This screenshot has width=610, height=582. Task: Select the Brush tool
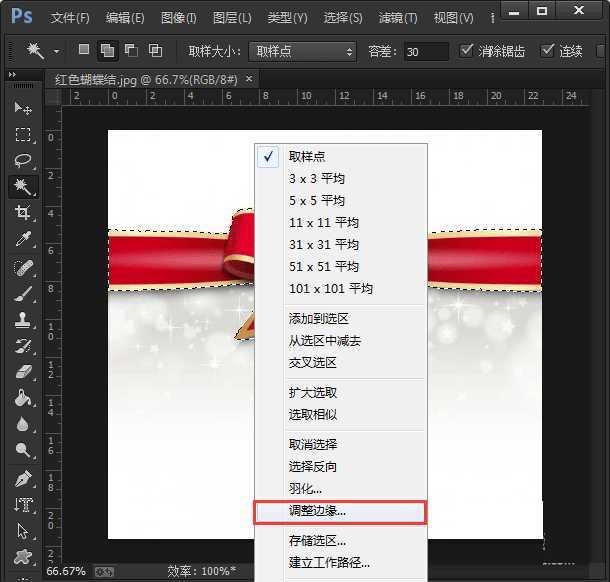point(23,293)
